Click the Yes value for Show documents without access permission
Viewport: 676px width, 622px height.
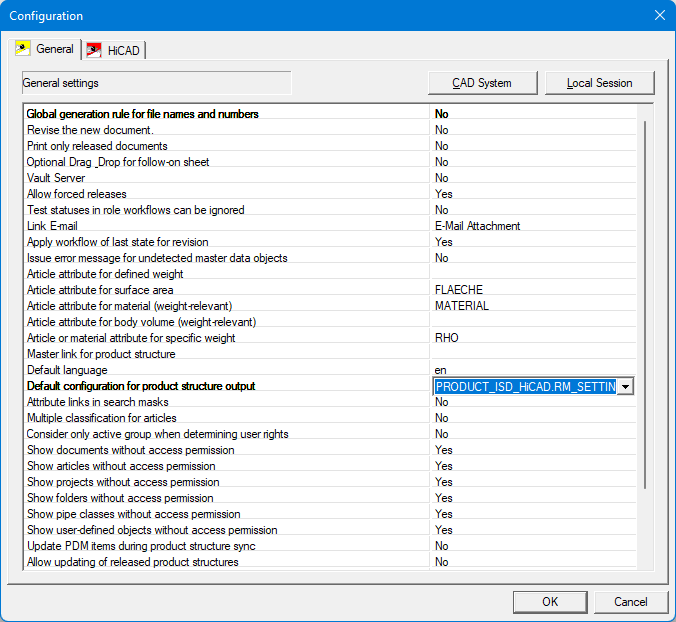[444, 450]
